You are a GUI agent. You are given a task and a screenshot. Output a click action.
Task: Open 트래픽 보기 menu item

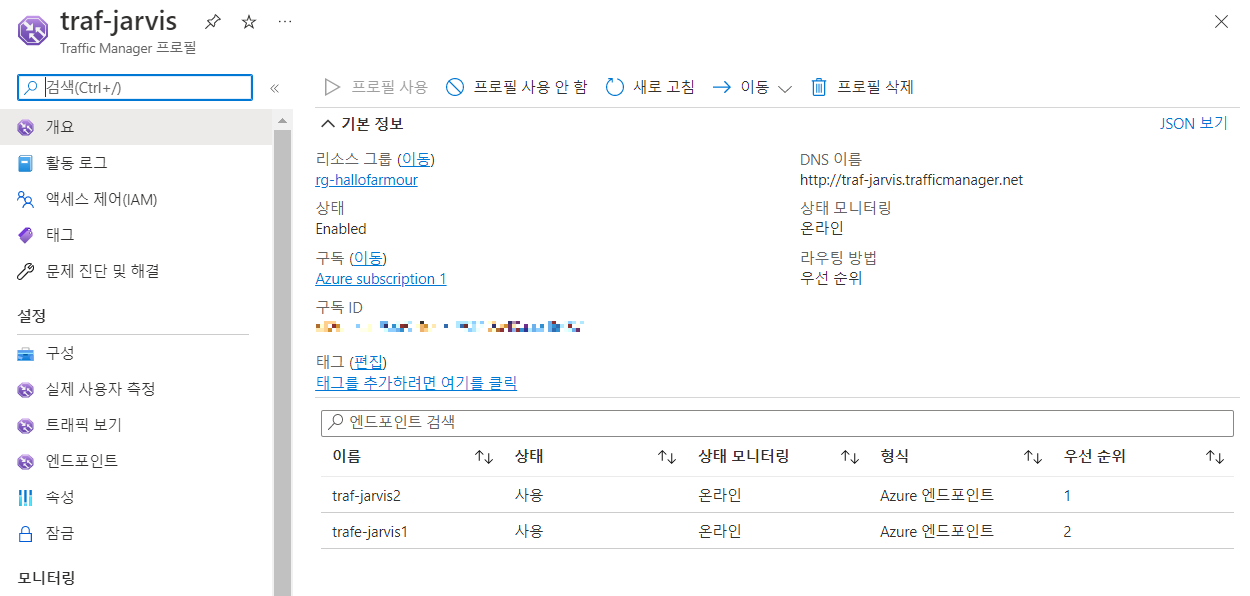pyautogui.click(x=136, y=425)
